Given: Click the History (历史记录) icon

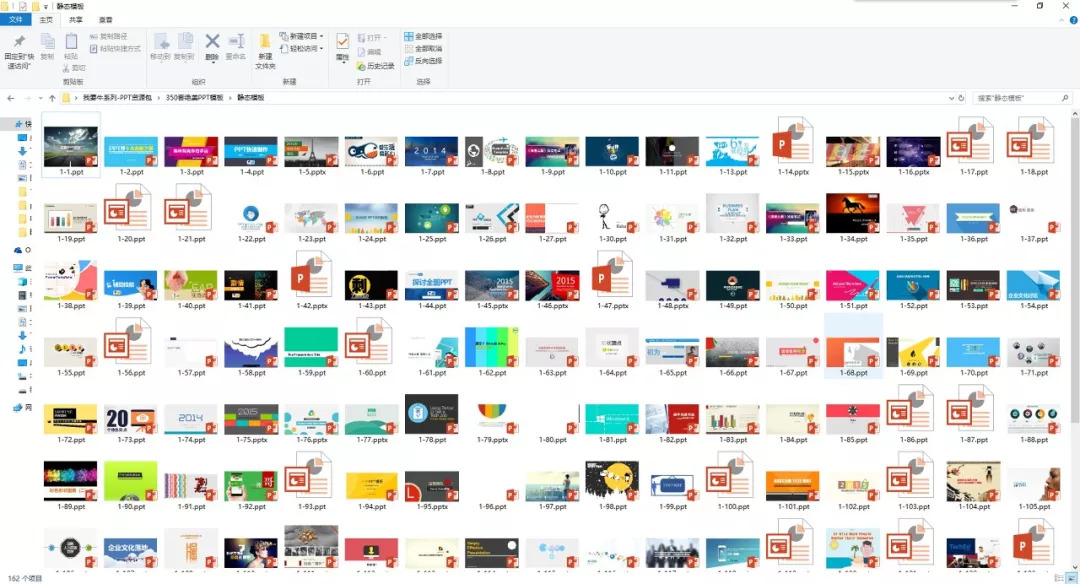Looking at the screenshot, I should [361, 66].
